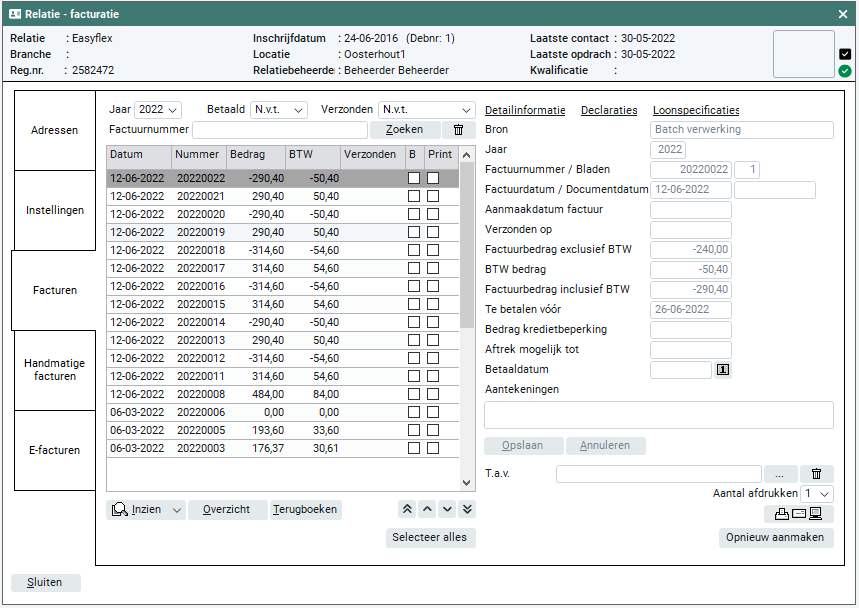Toggle the black checkbox in the header
Image resolution: width=859 pixels, height=608 pixels.
[x=845, y=54]
